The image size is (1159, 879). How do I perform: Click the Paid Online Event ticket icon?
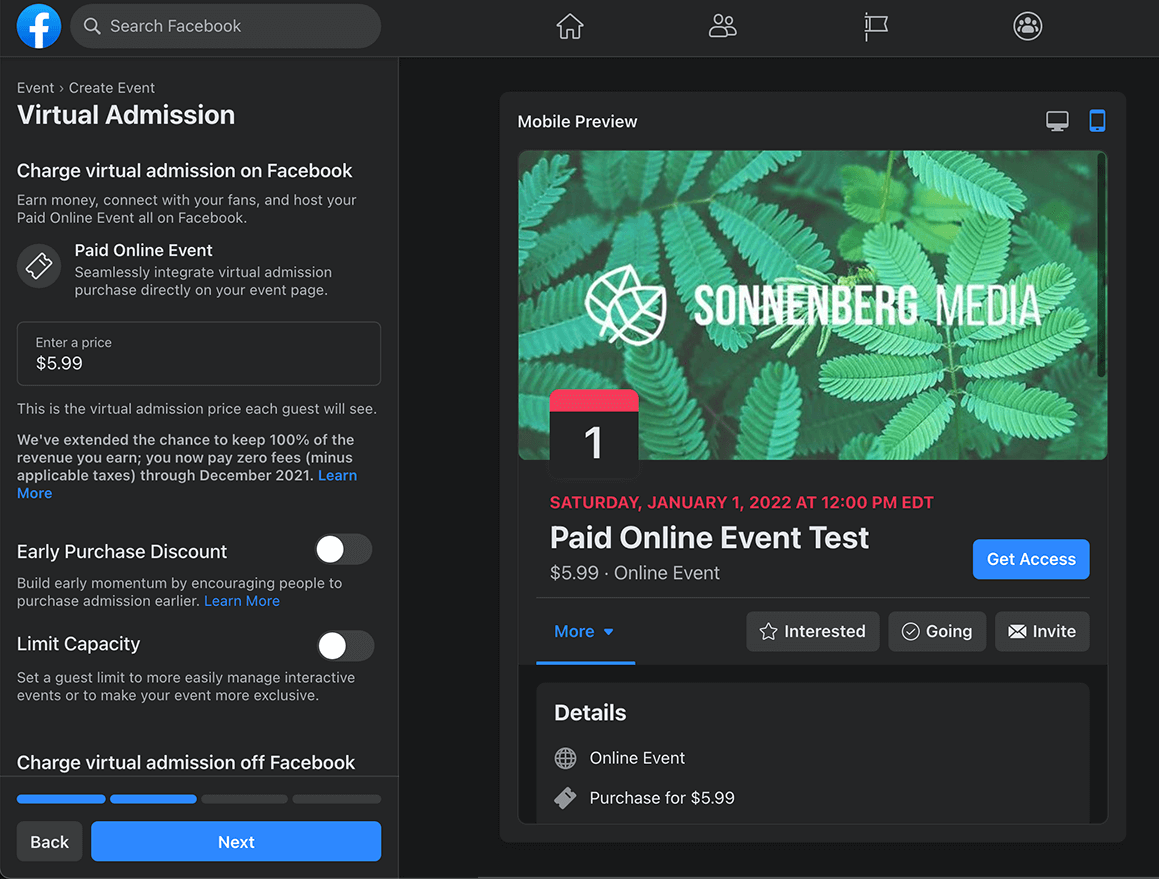pos(39,265)
